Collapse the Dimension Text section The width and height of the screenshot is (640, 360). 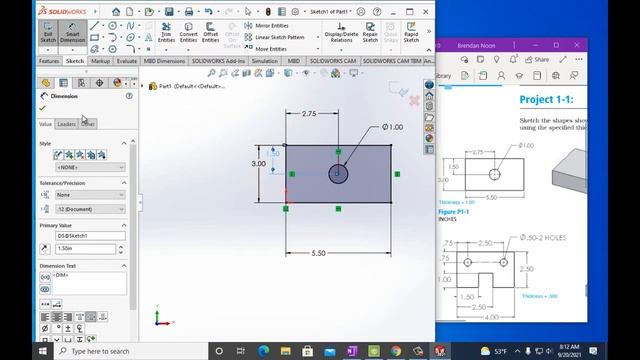click(x=124, y=266)
